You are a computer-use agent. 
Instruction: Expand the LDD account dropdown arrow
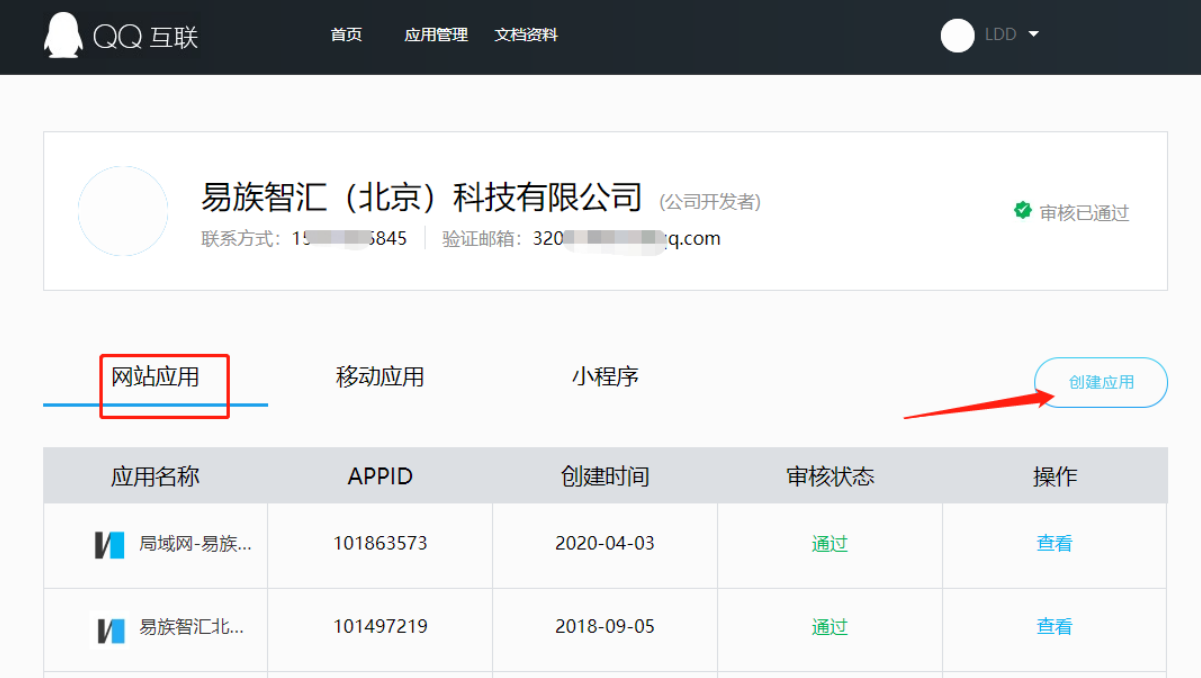point(1034,34)
